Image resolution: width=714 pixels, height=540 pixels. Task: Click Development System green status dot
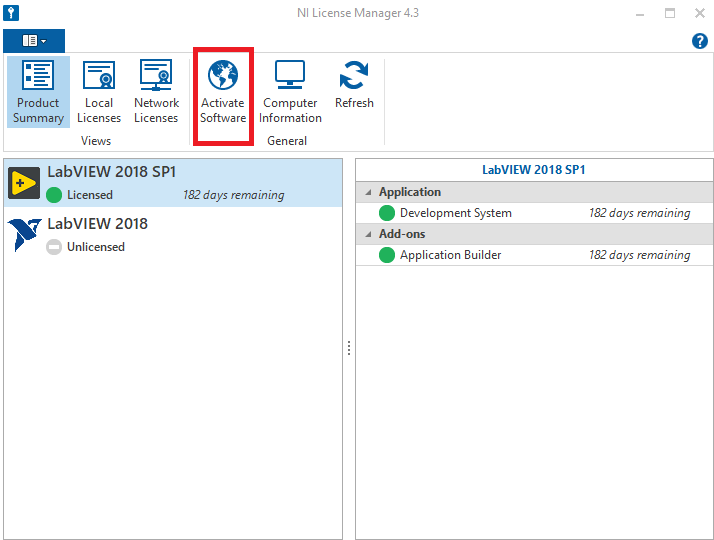(x=387, y=213)
